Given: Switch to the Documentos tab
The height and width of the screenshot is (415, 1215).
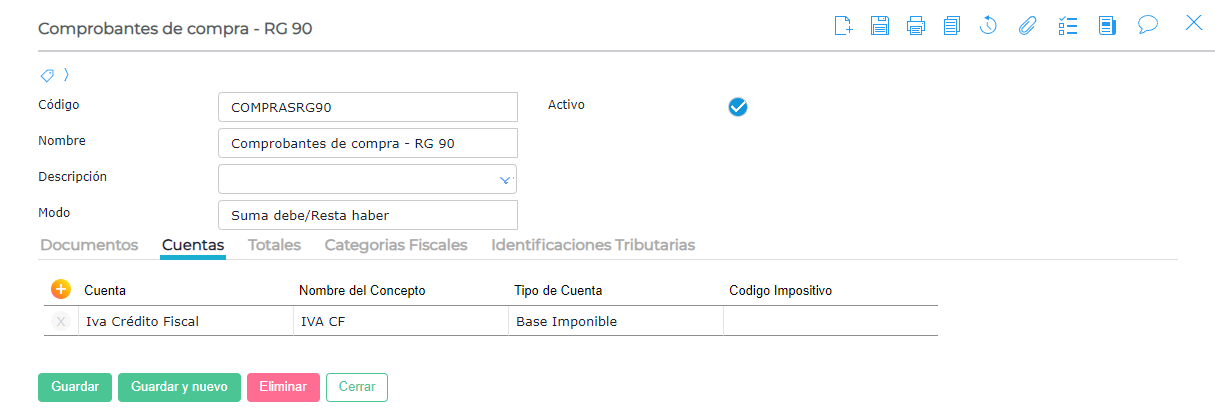Looking at the screenshot, I should click(x=88, y=245).
